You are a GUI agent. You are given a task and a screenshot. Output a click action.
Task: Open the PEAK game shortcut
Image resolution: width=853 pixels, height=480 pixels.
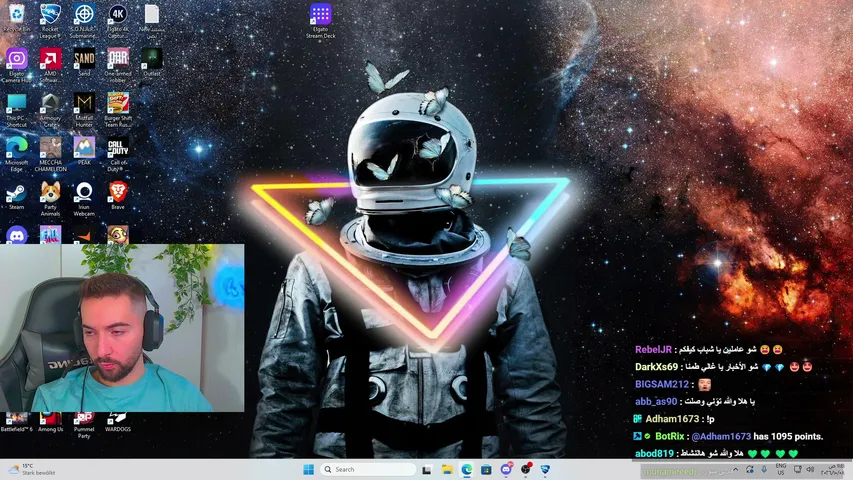pos(84,151)
